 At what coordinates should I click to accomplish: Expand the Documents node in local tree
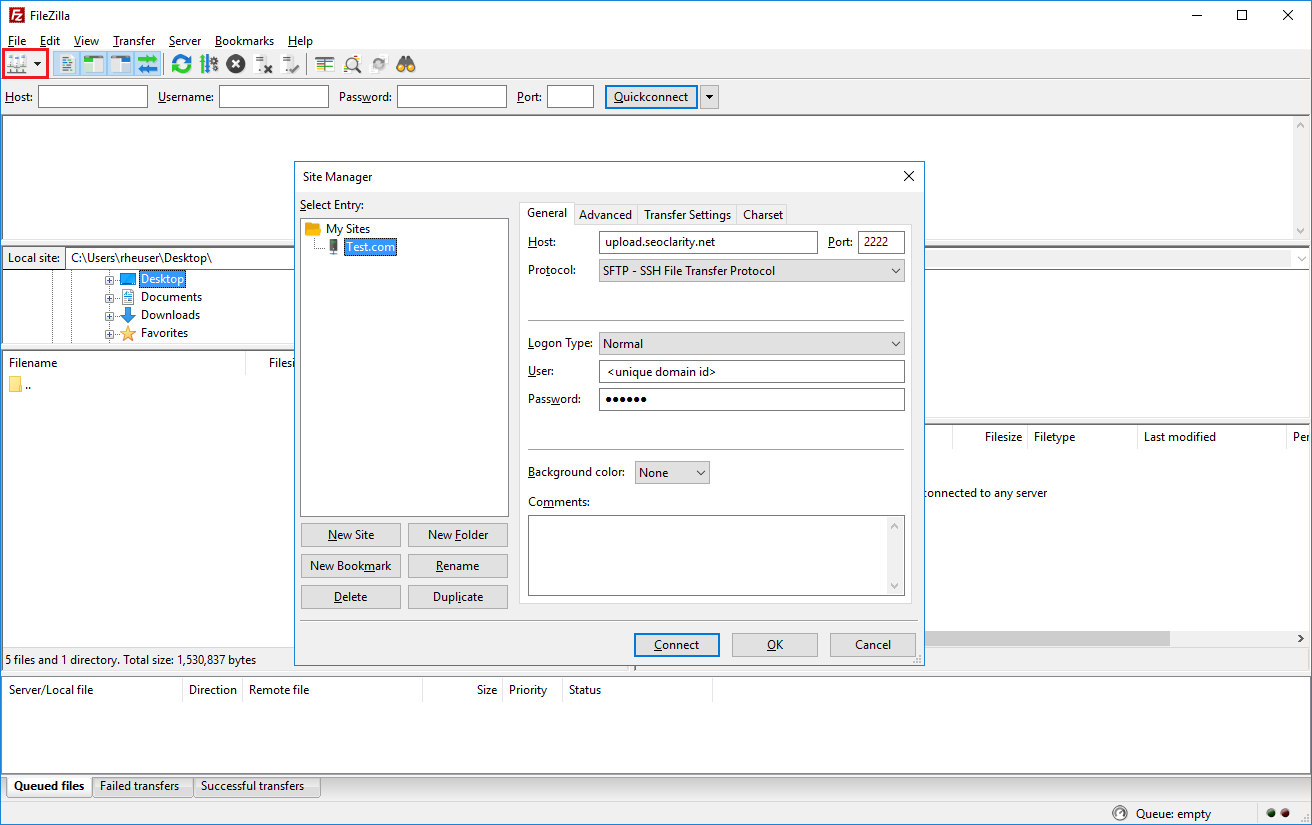tap(110, 298)
